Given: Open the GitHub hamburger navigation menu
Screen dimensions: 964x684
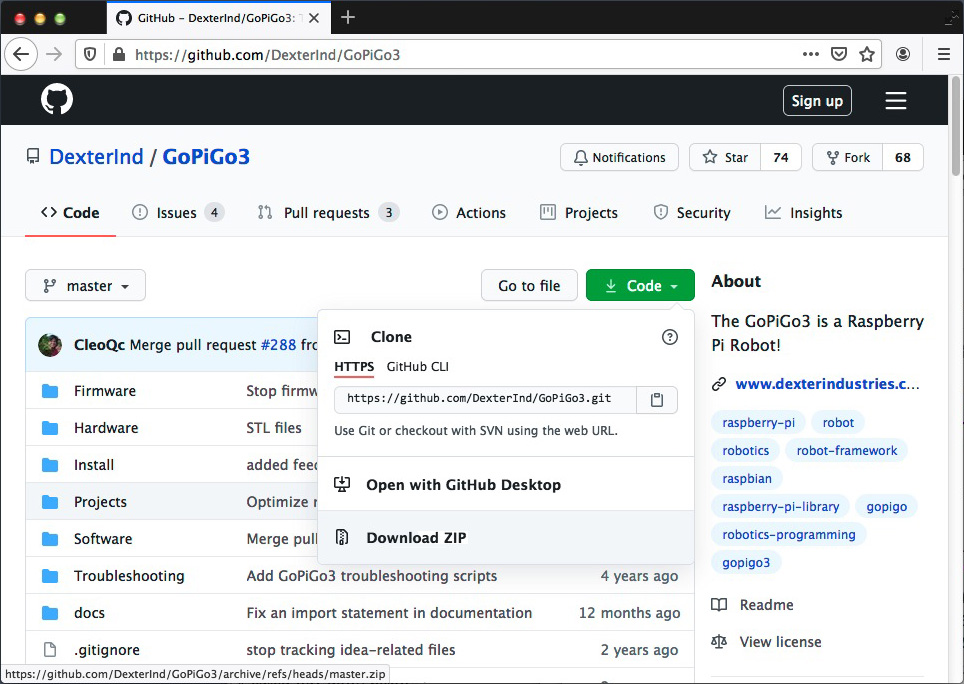Looking at the screenshot, I should (896, 100).
